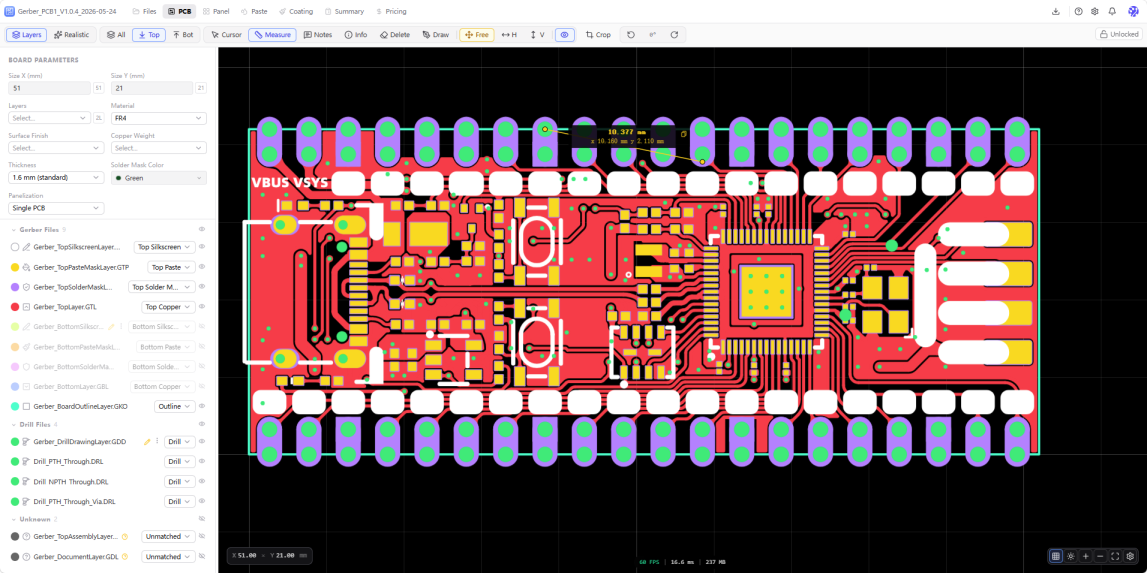Open Panelization Single PCB dropdown
Image resolution: width=1147 pixels, height=573 pixels.
point(56,209)
